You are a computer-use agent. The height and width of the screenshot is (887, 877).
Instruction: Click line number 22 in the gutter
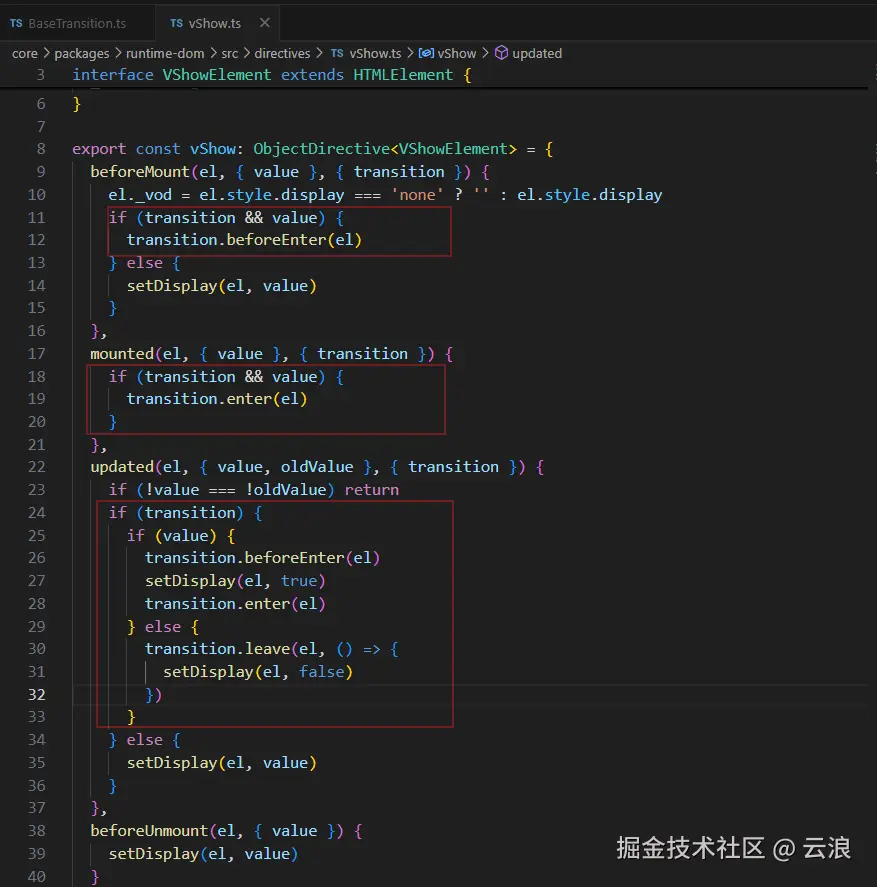[x=37, y=467]
